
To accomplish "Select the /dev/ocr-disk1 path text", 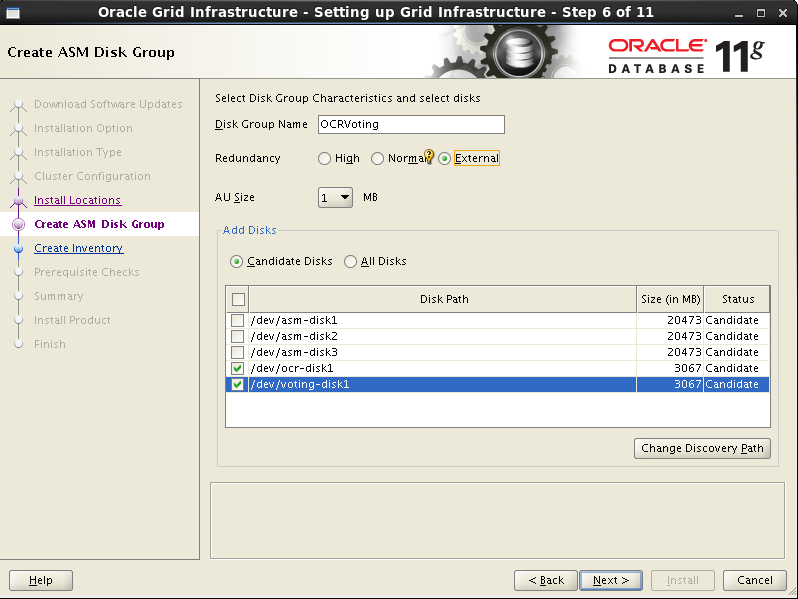I will pyautogui.click(x=292, y=368).
